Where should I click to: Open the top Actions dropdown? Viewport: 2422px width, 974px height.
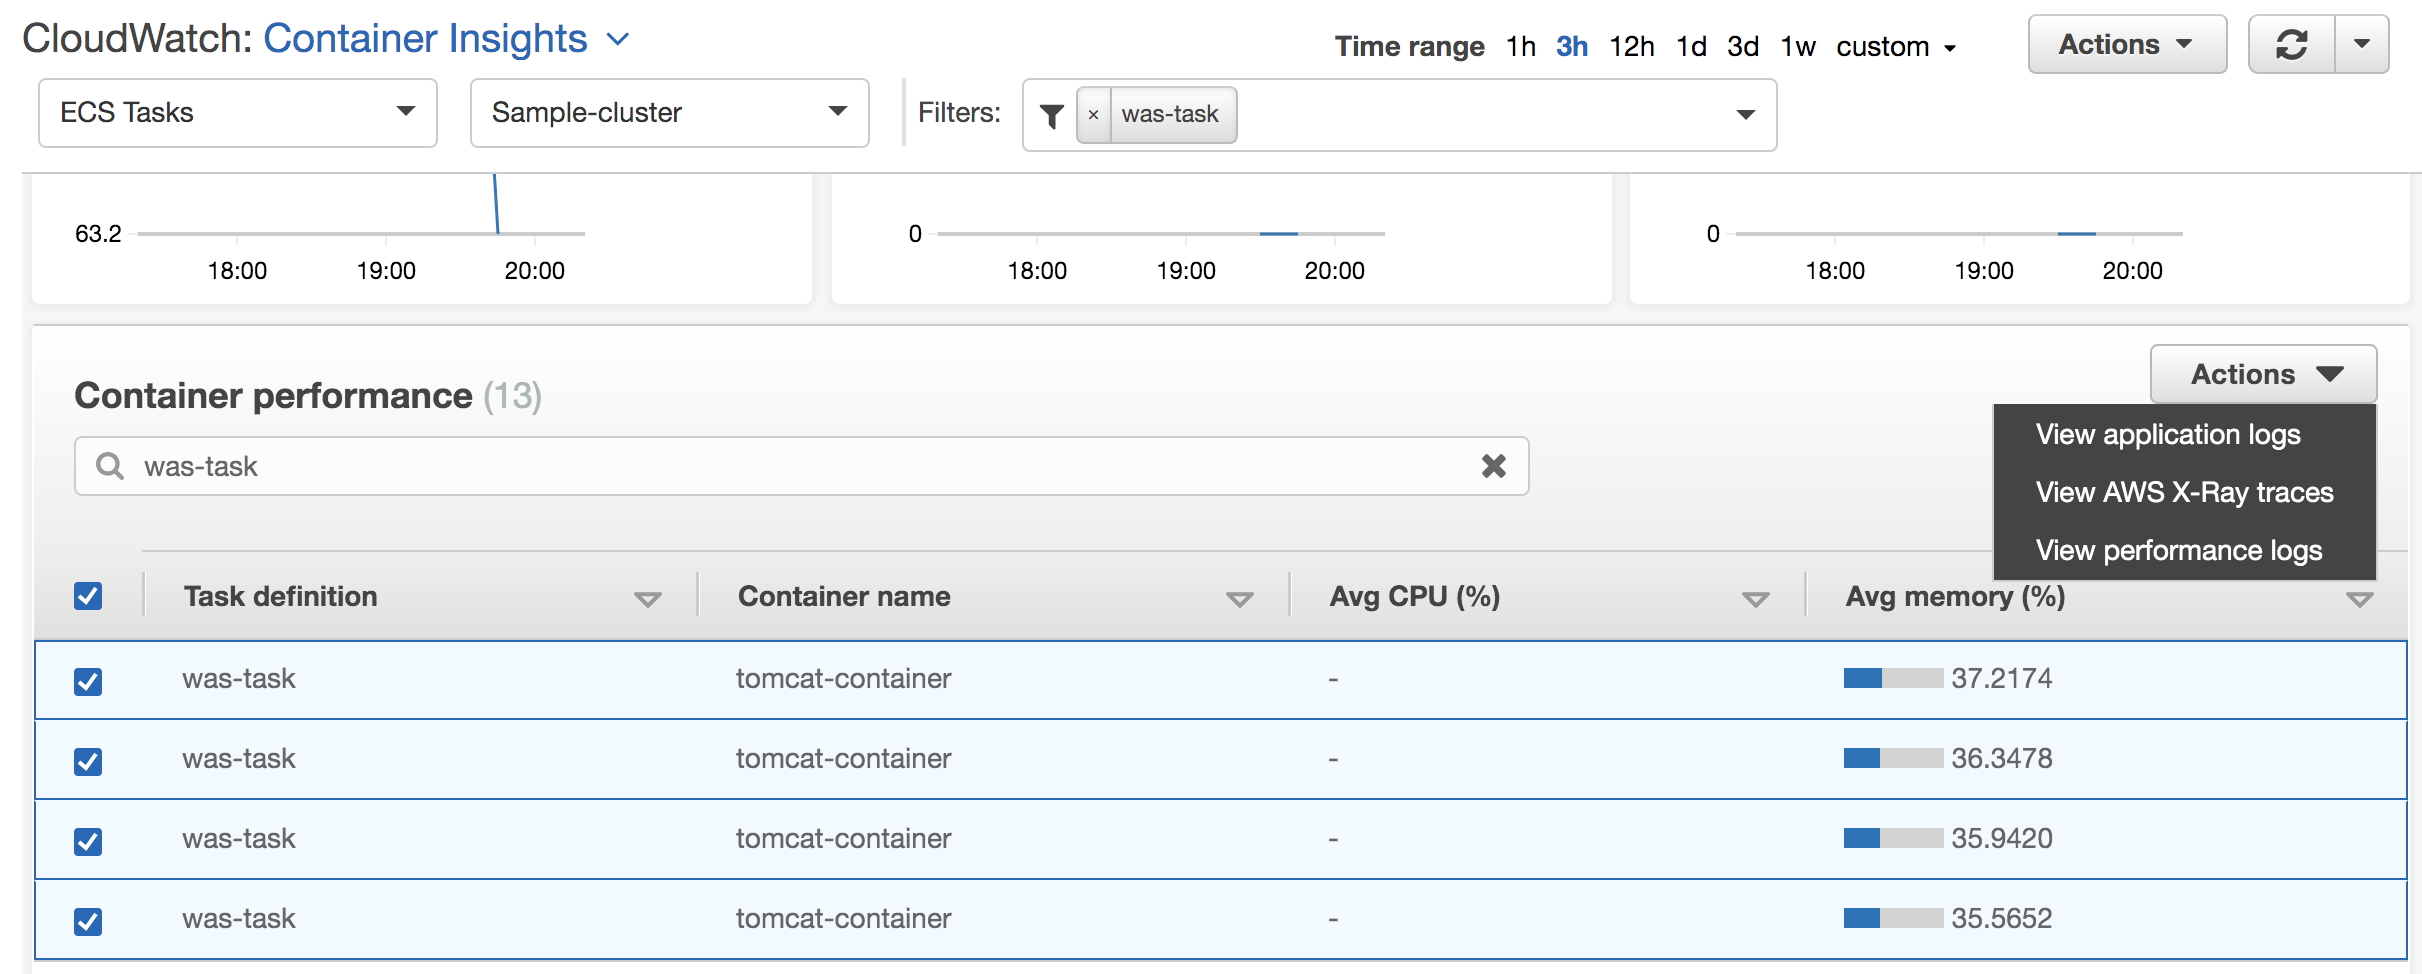tap(2127, 45)
